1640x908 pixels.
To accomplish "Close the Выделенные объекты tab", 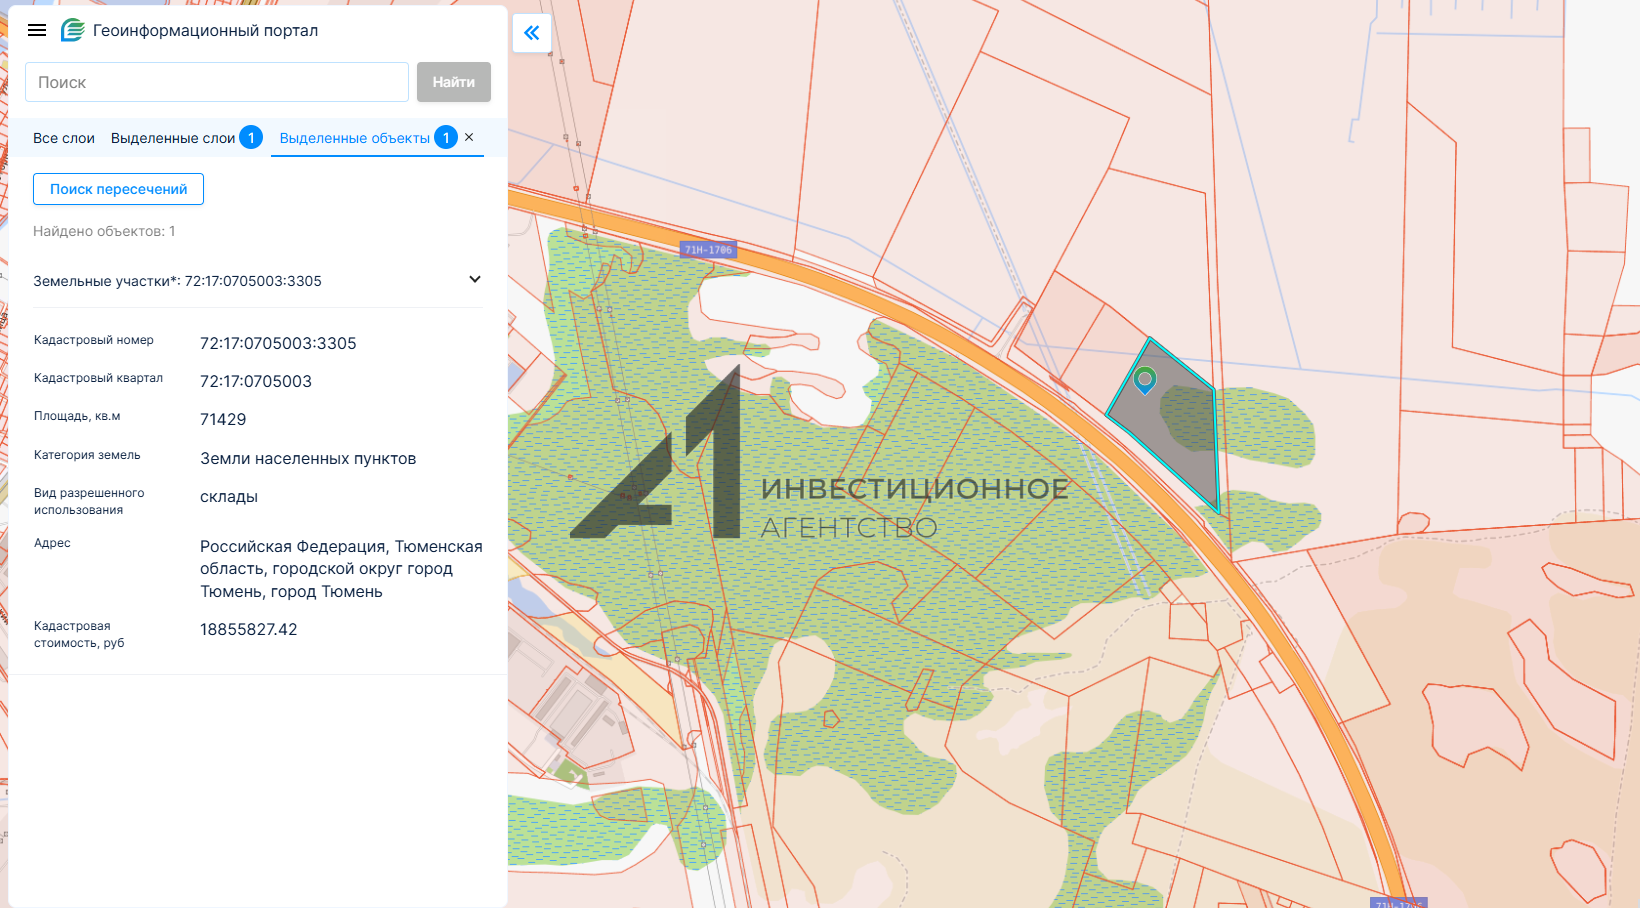I will pos(469,137).
